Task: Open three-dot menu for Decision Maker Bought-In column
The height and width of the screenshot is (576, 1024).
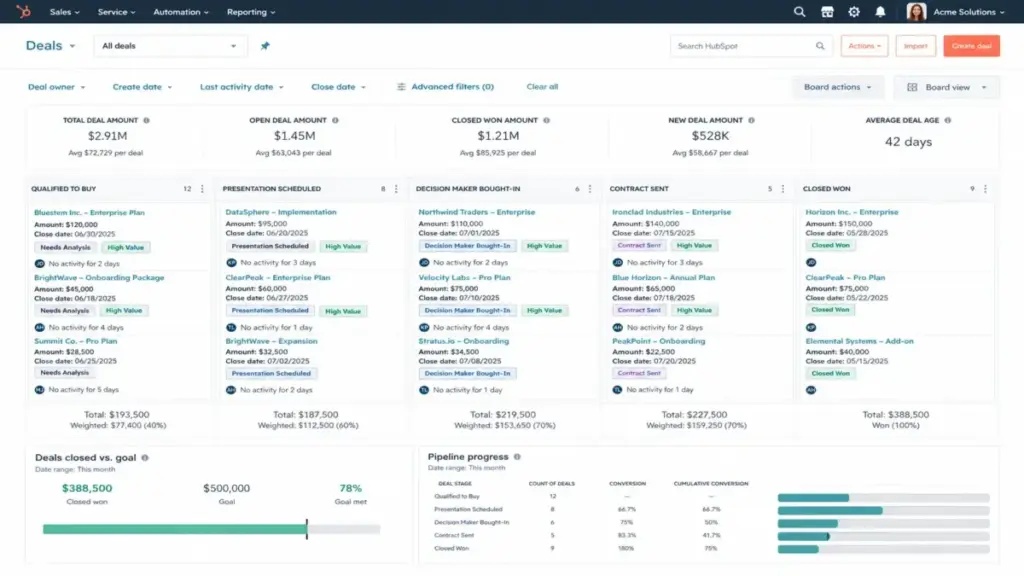Action: point(590,189)
